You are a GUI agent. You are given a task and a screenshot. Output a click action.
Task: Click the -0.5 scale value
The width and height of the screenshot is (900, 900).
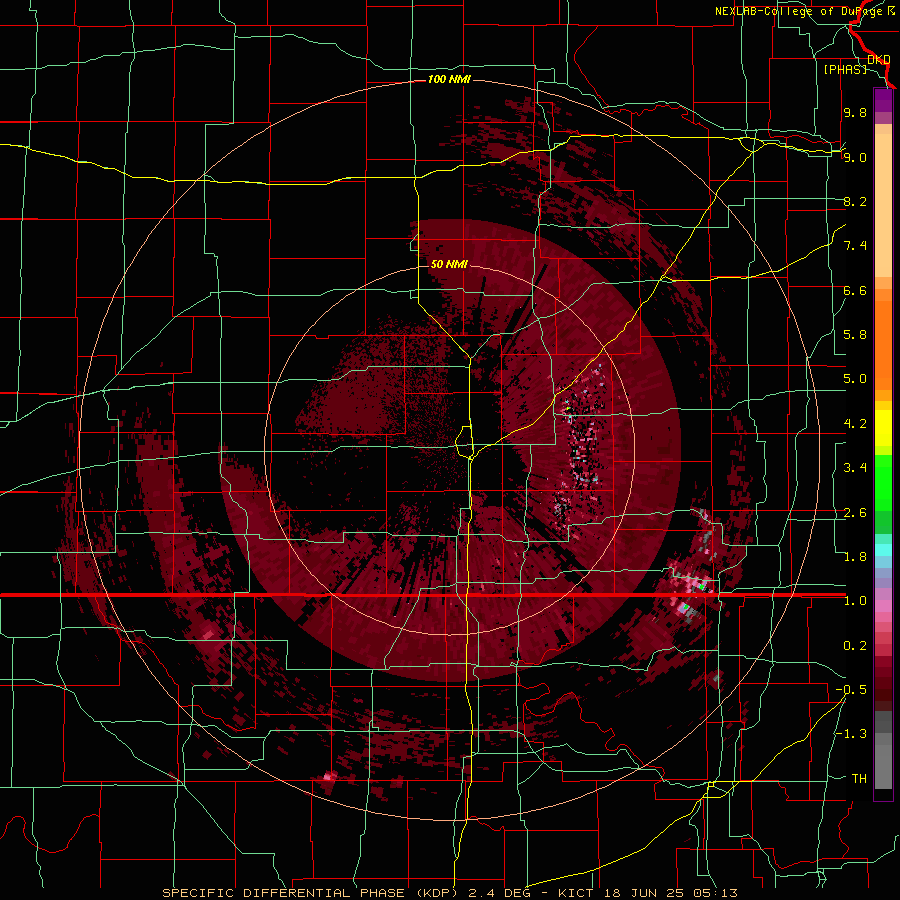coord(851,690)
